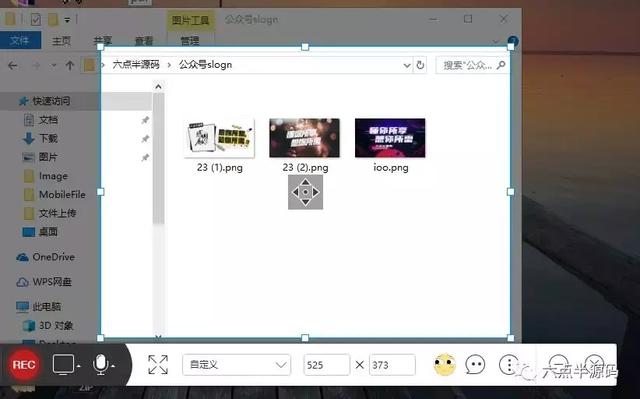Click the width field showing 525
The image size is (640, 399).
pos(327,365)
